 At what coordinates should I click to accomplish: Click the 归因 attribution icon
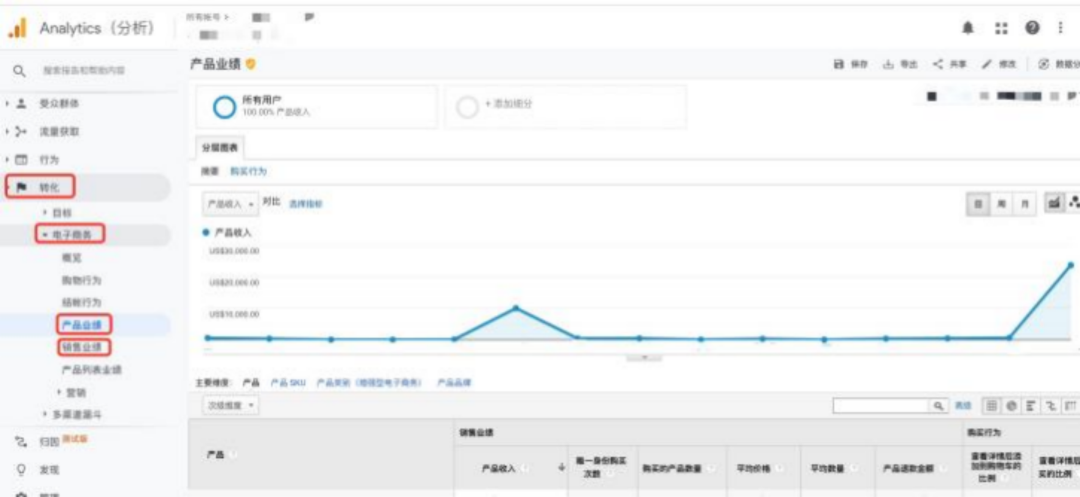pos(21,441)
